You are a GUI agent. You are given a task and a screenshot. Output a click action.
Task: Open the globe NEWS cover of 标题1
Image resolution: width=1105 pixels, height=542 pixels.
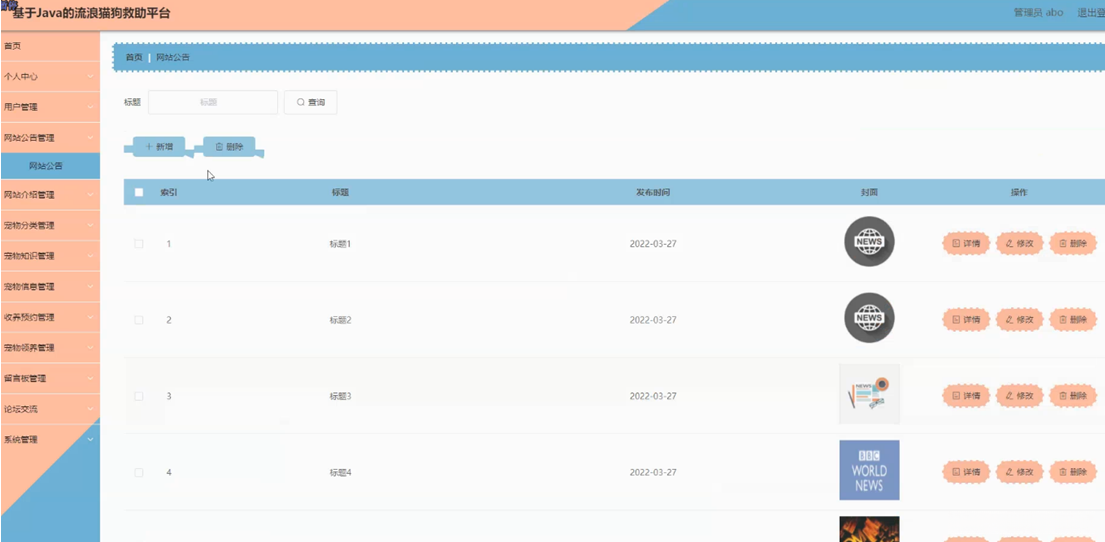(x=869, y=242)
